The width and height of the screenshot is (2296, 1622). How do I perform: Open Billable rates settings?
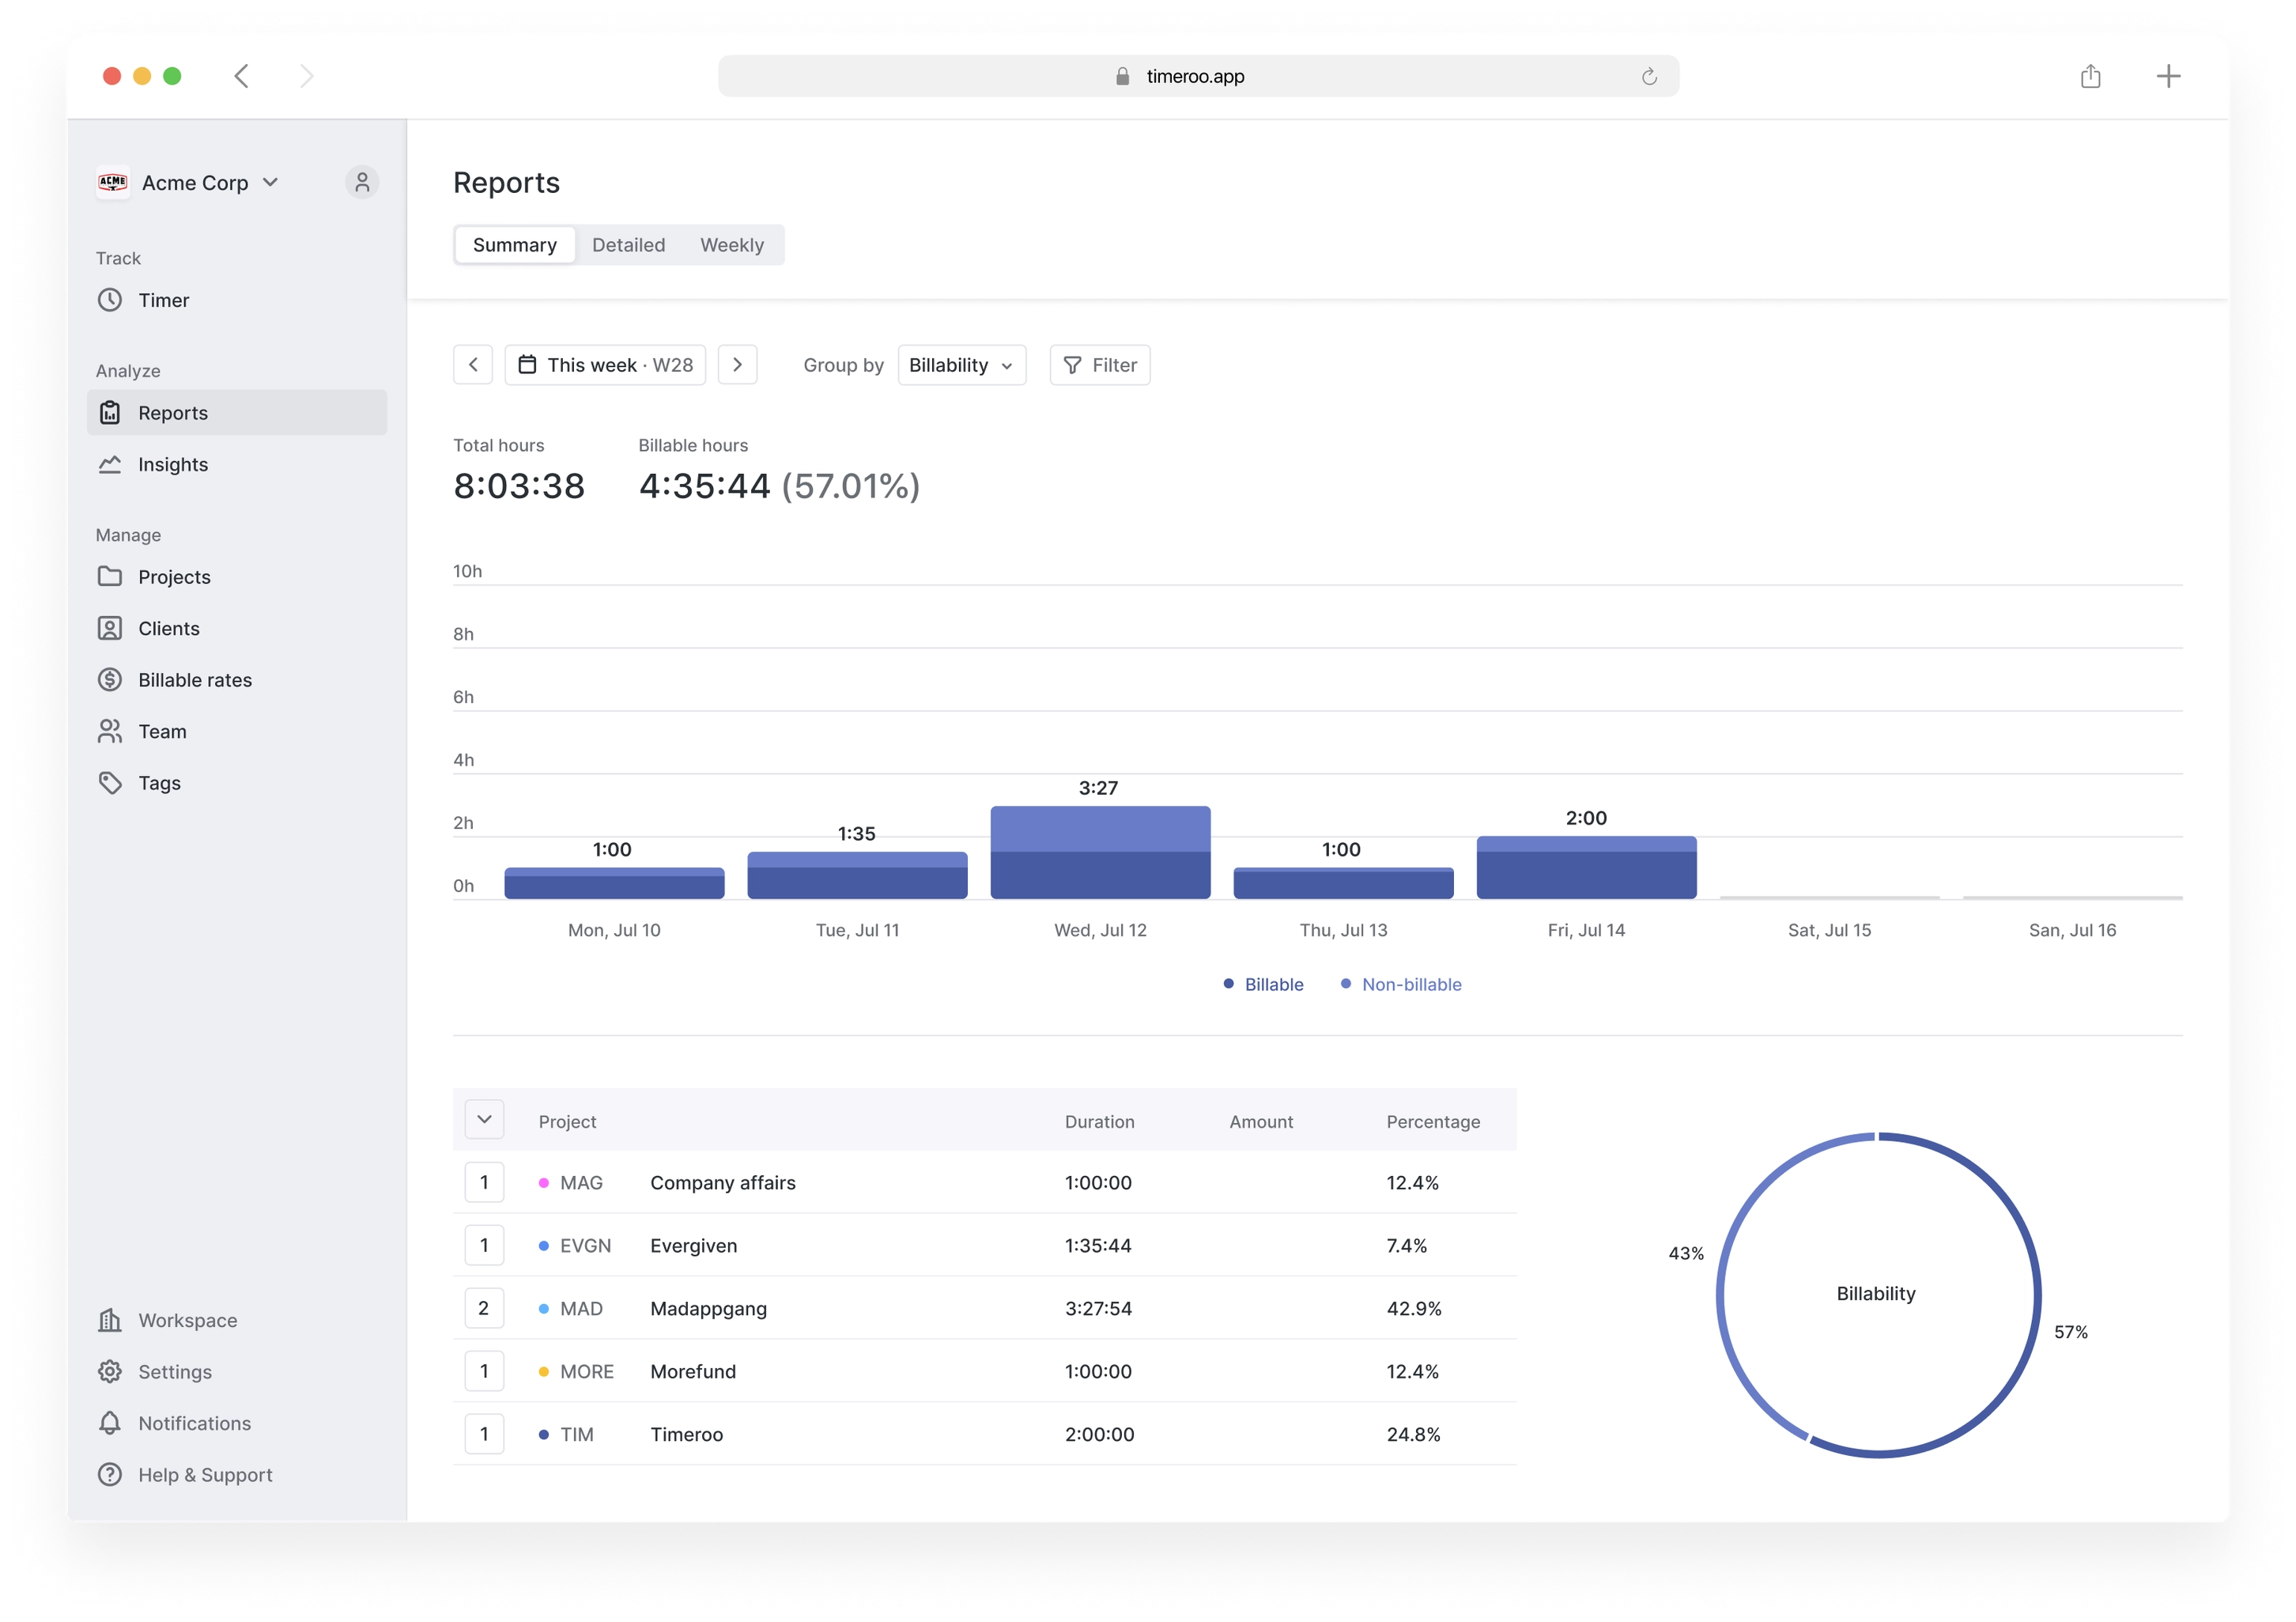coord(194,679)
